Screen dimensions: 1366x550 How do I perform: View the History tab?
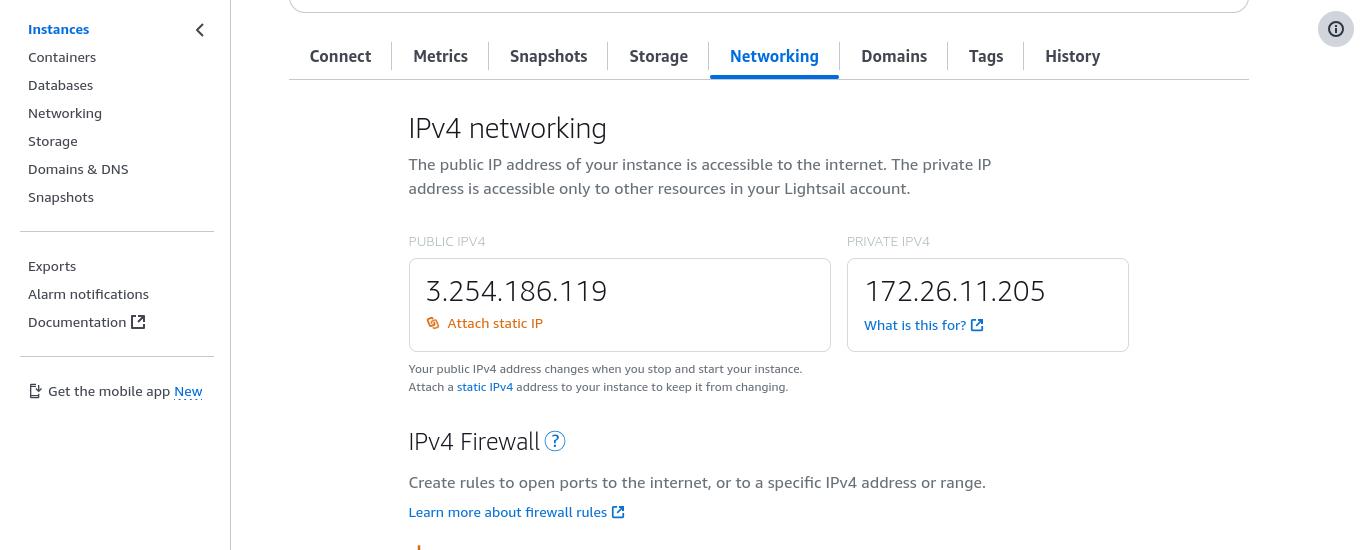(x=1072, y=56)
